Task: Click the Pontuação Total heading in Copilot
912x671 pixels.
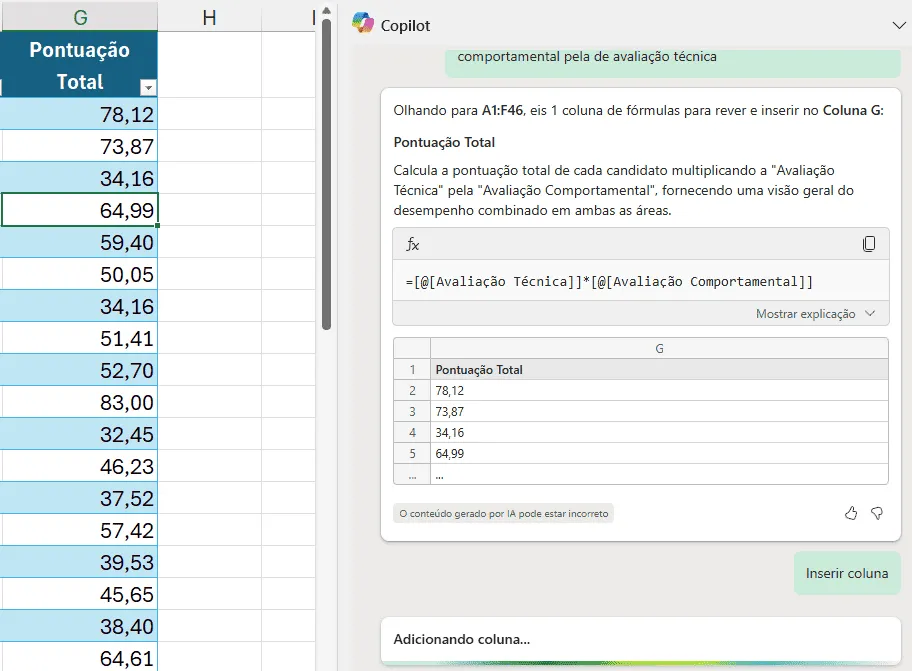Action: pyautogui.click(x=444, y=142)
